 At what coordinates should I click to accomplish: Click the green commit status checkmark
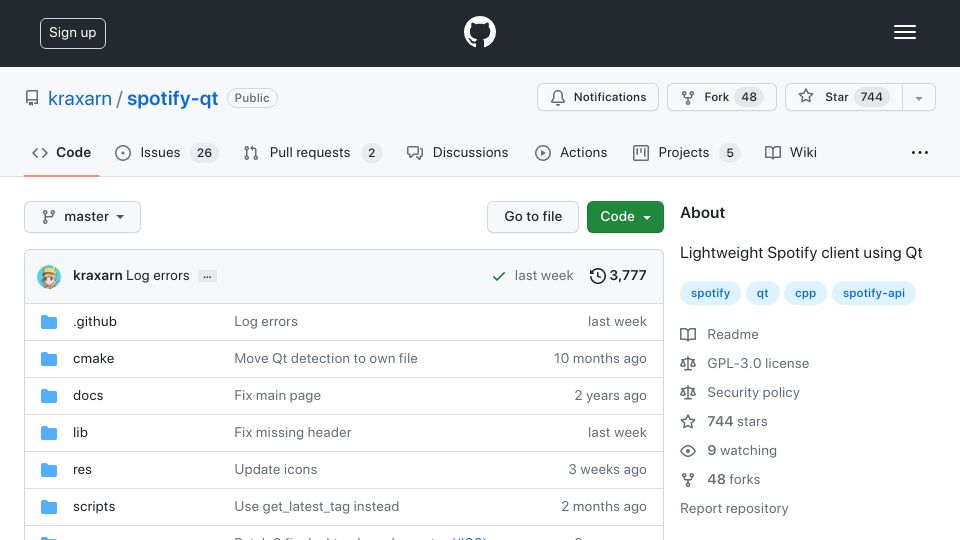tap(499, 276)
